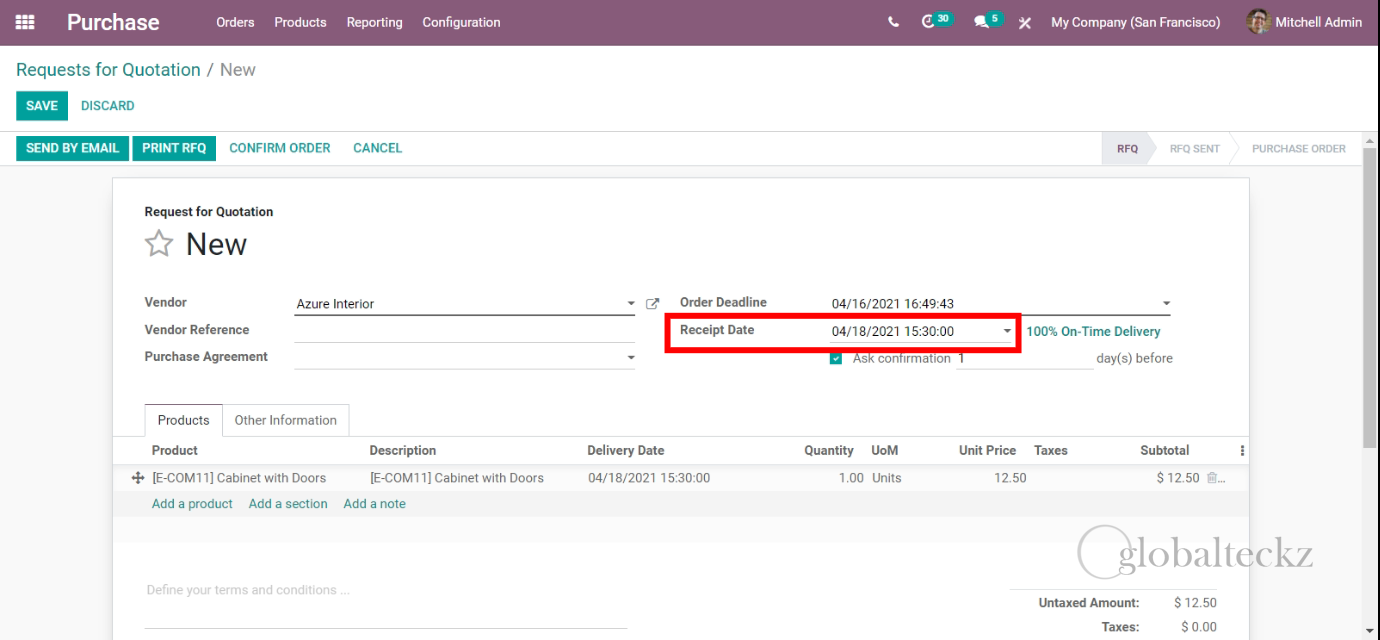The height and width of the screenshot is (640, 1380).
Task: Click the Mitchell Admin avatar image
Action: pyautogui.click(x=1258, y=22)
